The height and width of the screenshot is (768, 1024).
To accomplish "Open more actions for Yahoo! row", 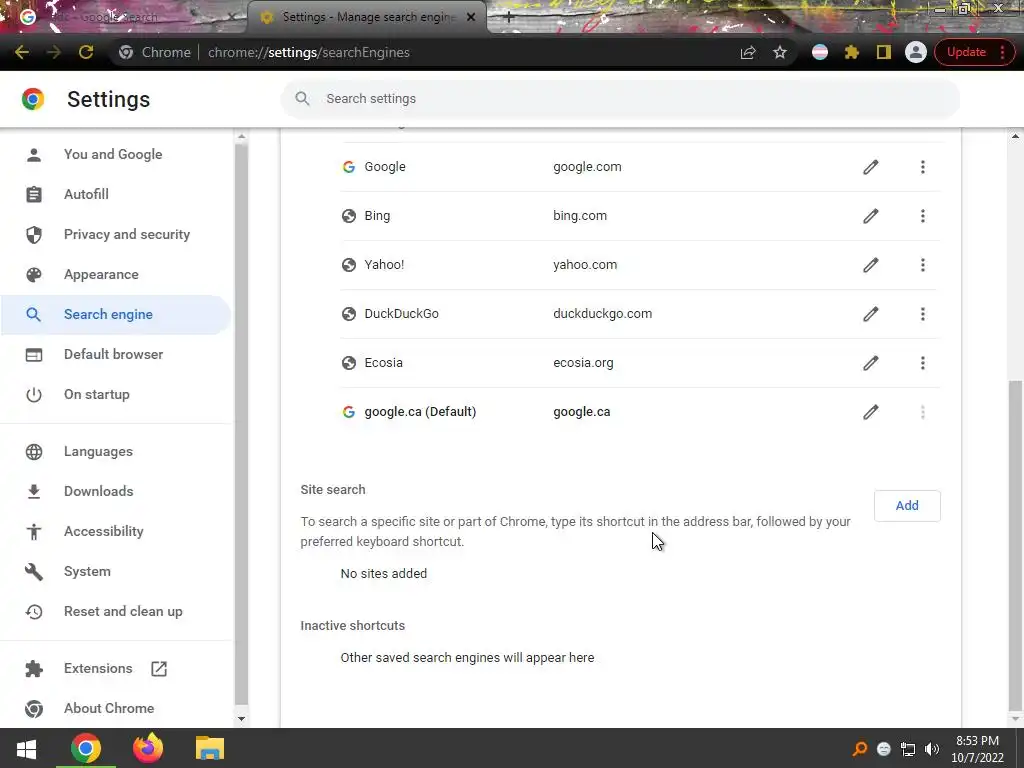I will [923, 265].
